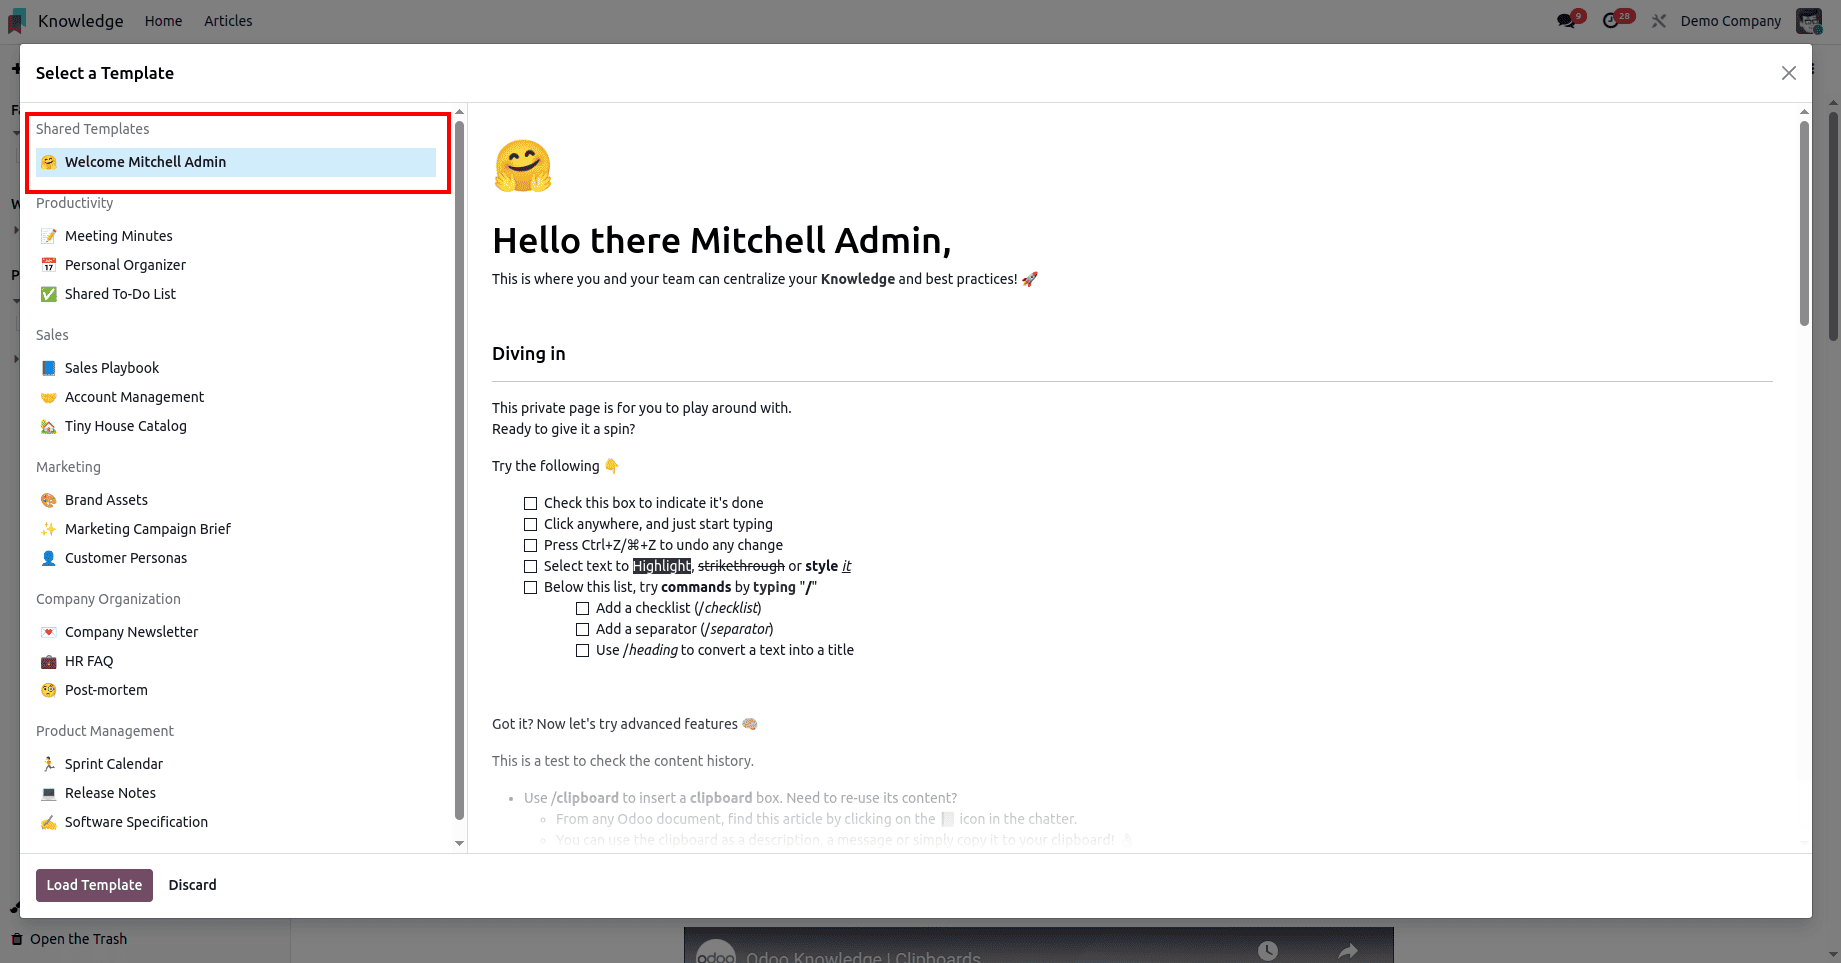Select the Meeting Minutes template

[x=236, y=236]
